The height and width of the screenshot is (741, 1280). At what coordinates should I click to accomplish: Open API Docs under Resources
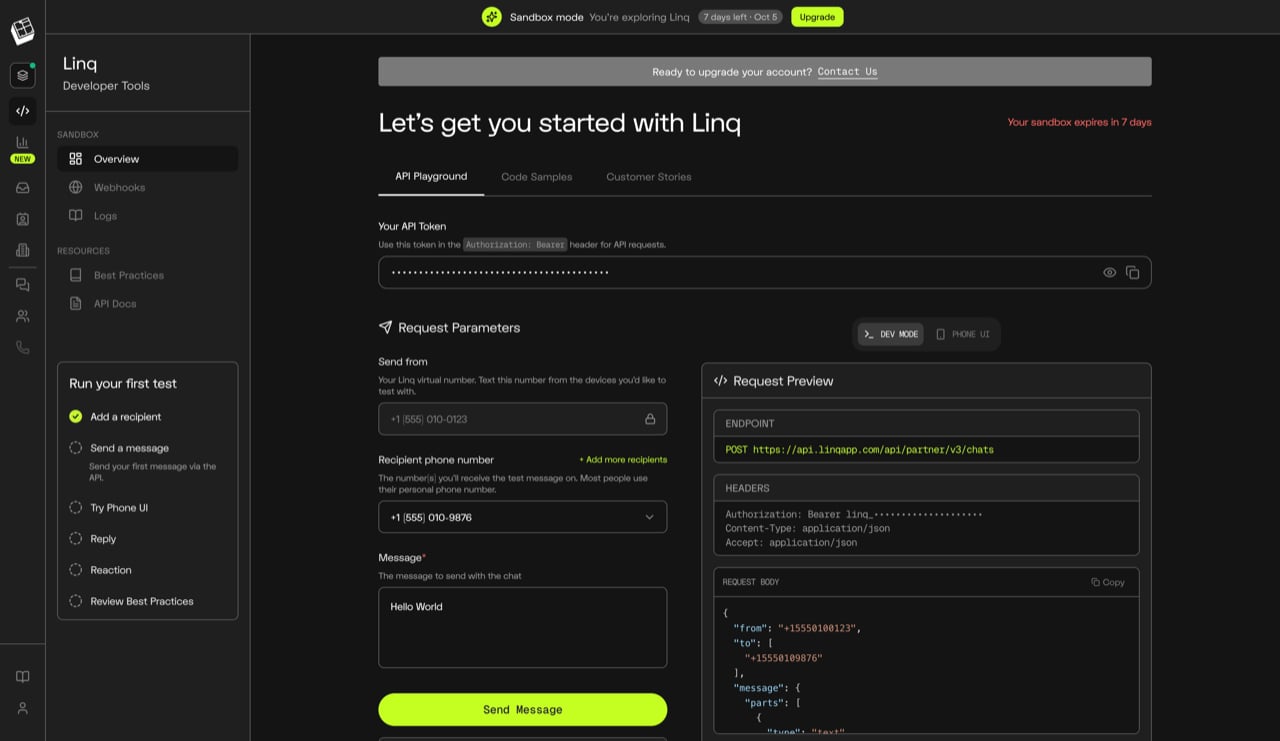coord(148,304)
